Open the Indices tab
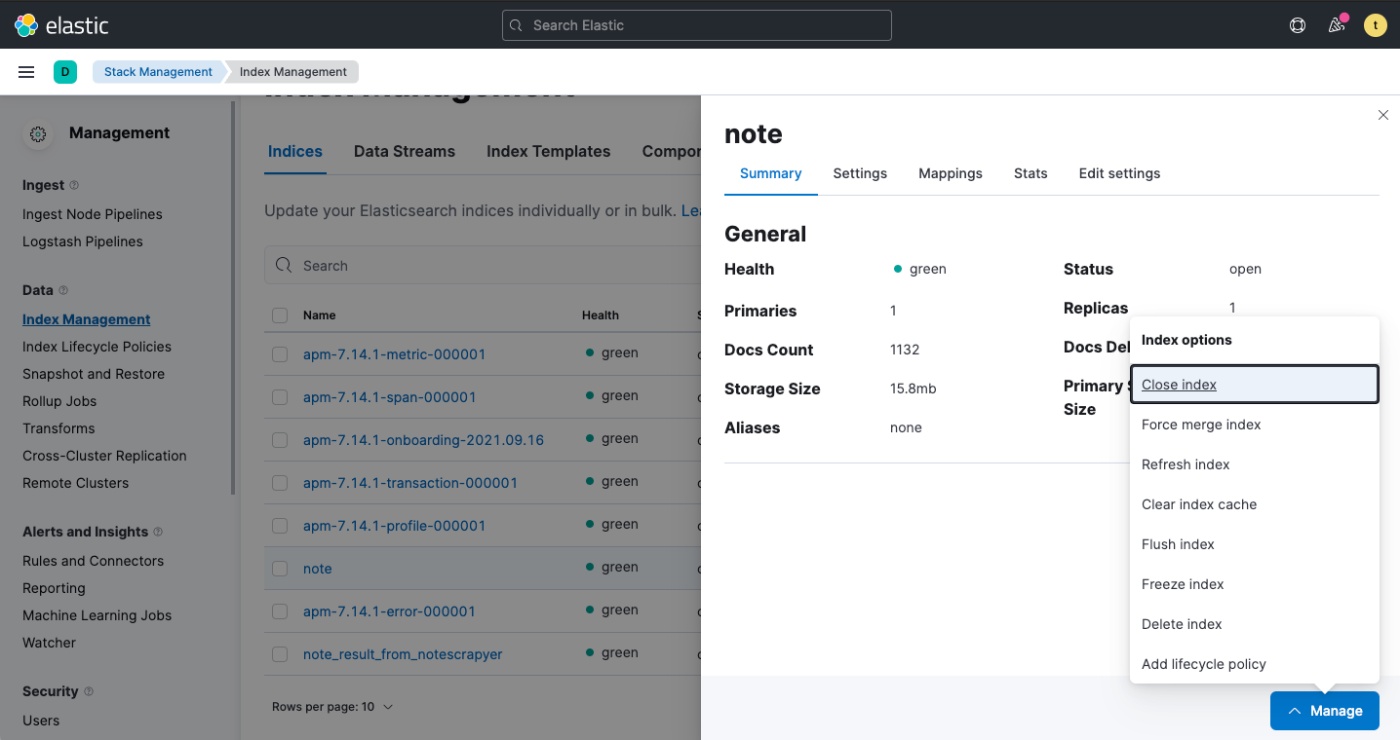This screenshot has height=740, width=1400. point(295,152)
